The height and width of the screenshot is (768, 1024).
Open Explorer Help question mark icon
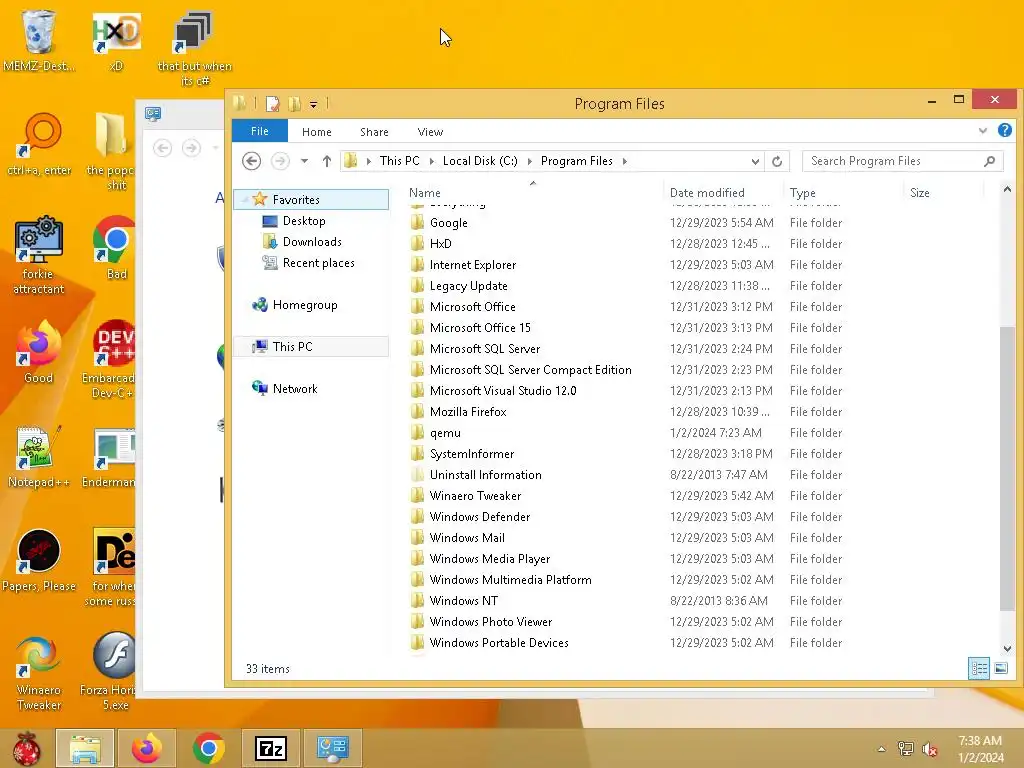click(x=1004, y=131)
